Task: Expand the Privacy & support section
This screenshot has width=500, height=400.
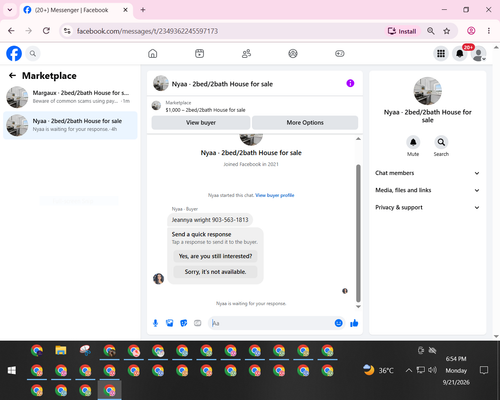Action: pyautogui.click(x=427, y=208)
